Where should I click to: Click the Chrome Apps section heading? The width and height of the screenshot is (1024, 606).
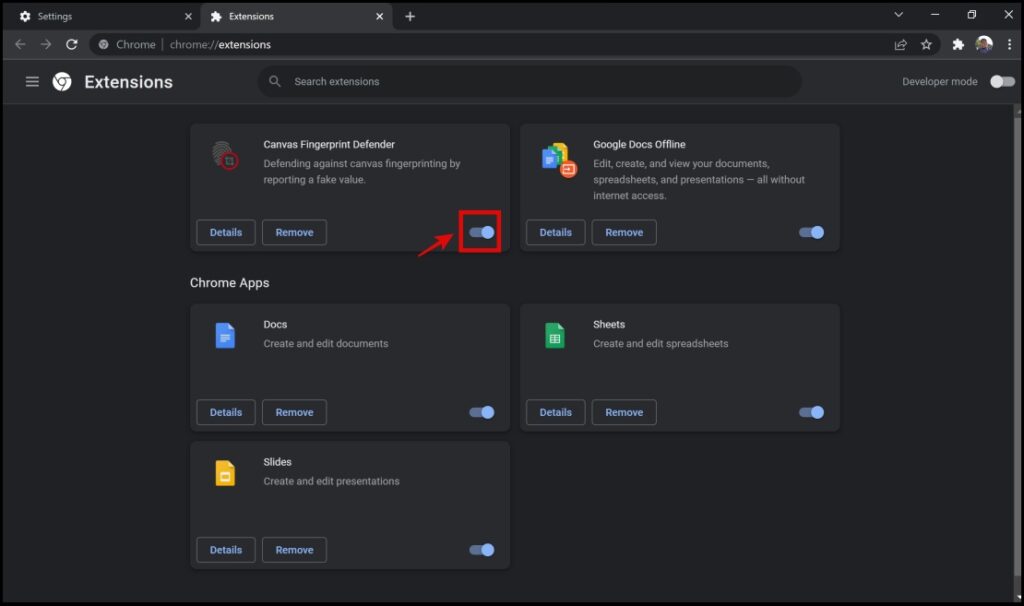(229, 283)
